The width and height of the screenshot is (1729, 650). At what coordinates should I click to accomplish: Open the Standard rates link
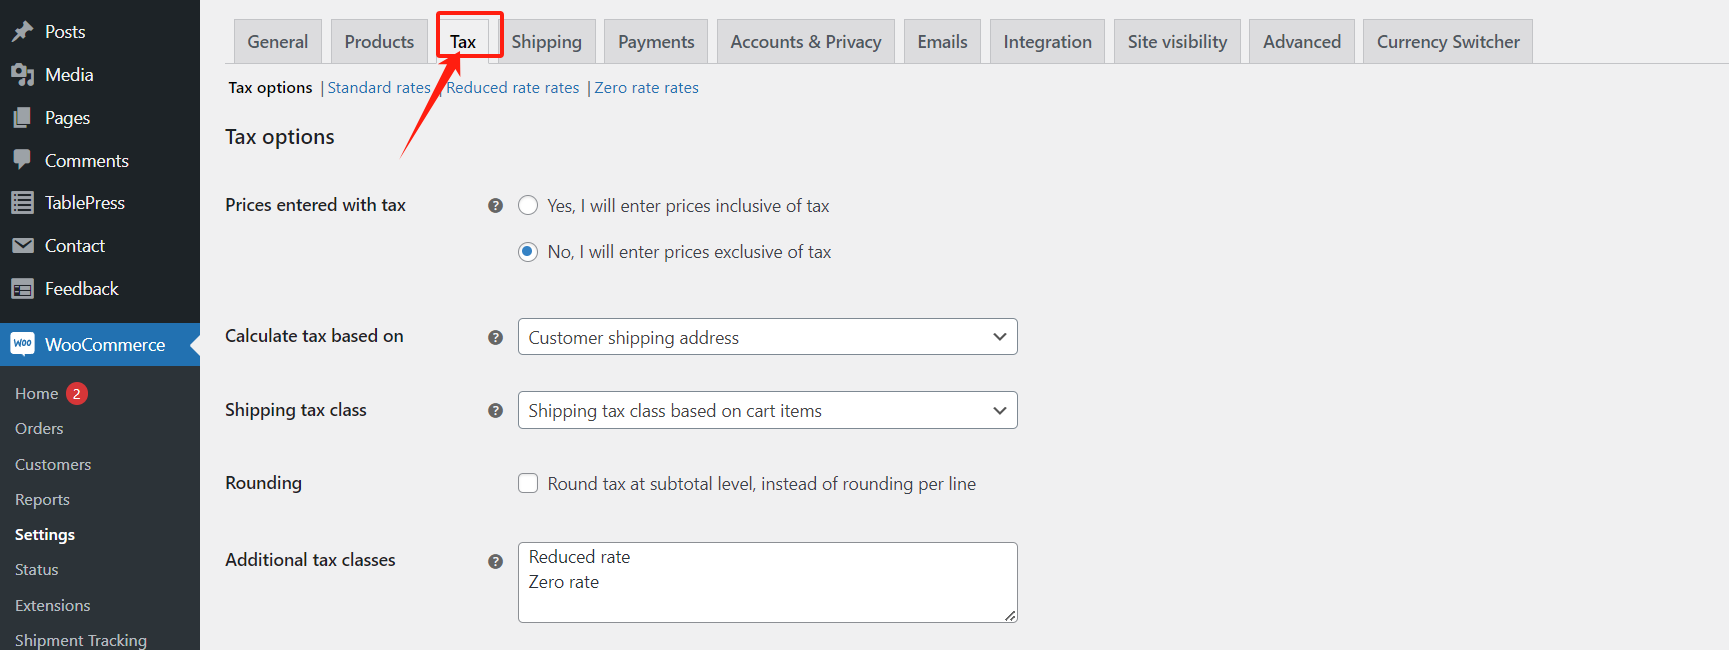pos(379,88)
